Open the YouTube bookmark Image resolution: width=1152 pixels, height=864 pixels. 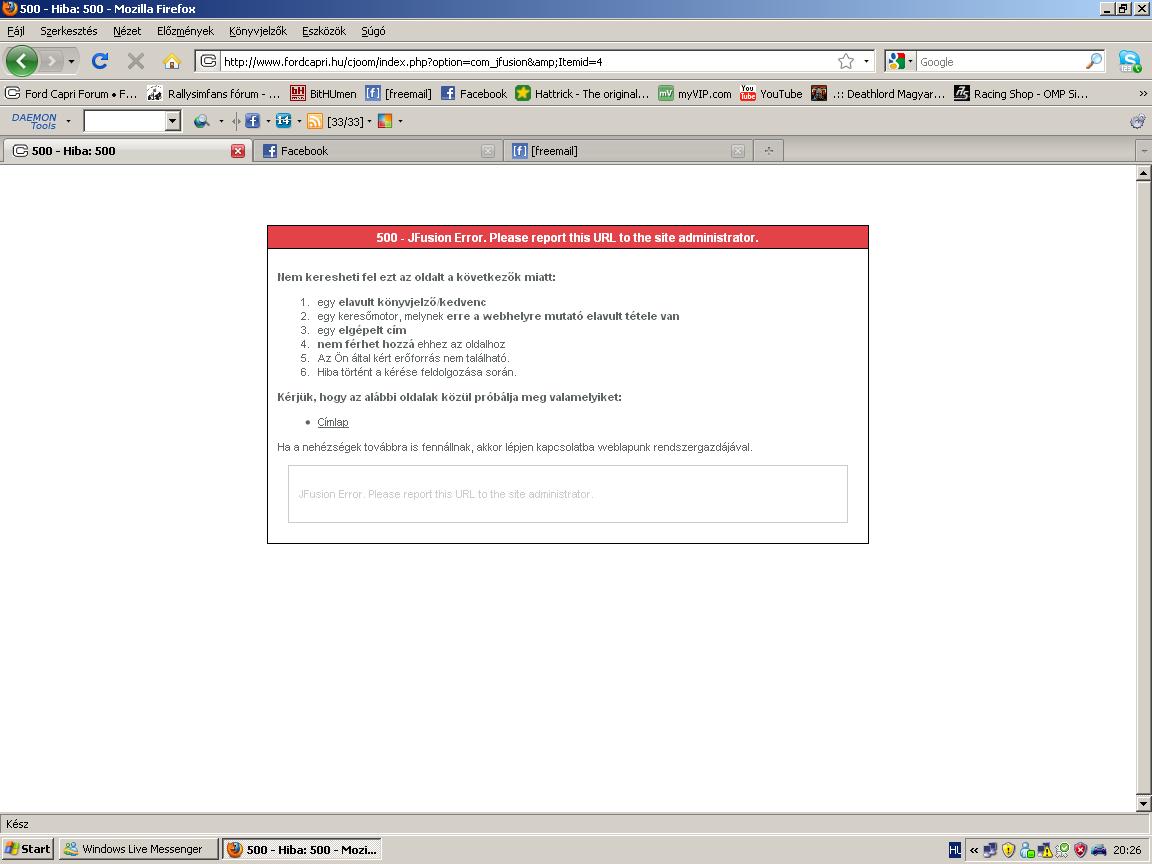click(771, 93)
